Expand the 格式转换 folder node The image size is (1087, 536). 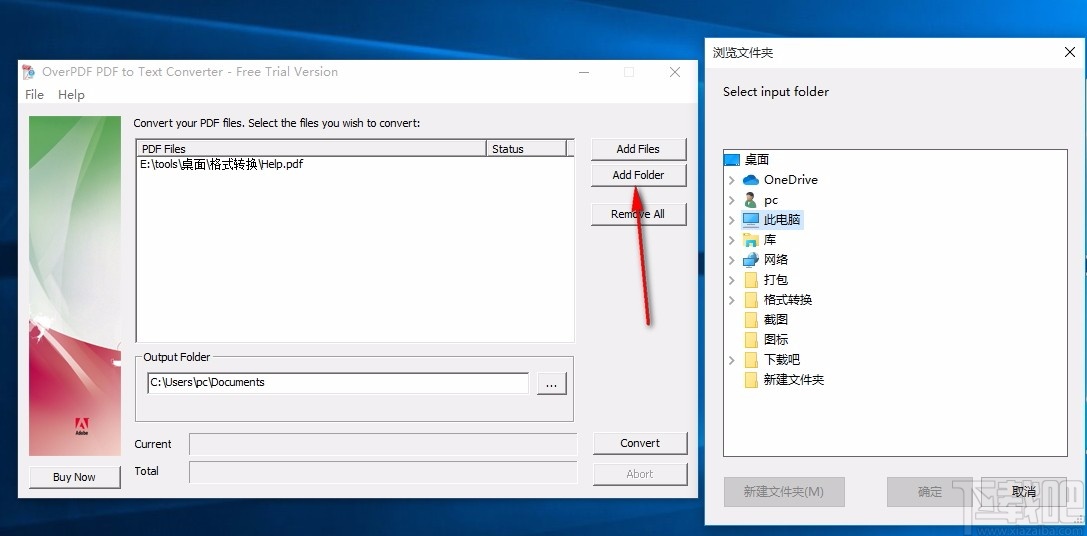(732, 300)
